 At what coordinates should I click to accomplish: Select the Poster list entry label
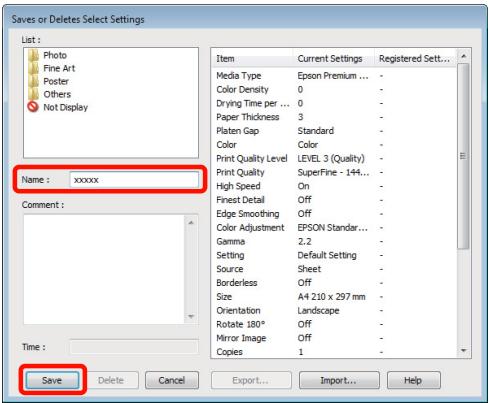coord(56,81)
